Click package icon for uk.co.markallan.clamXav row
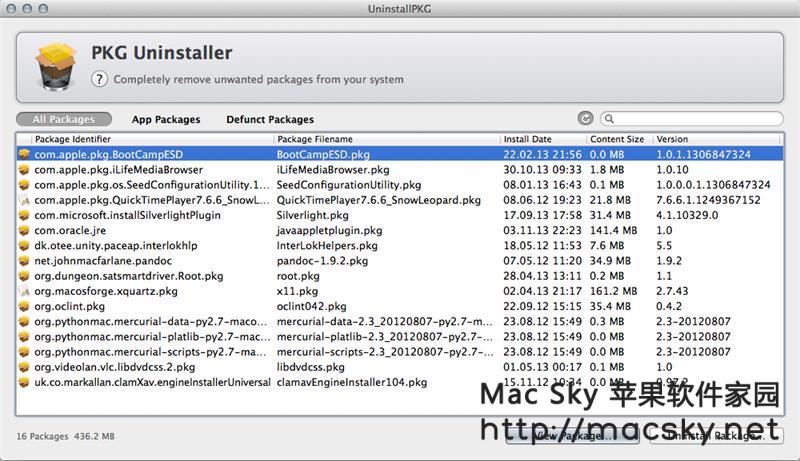This screenshot has width=800, height=461. click(24, 382)
